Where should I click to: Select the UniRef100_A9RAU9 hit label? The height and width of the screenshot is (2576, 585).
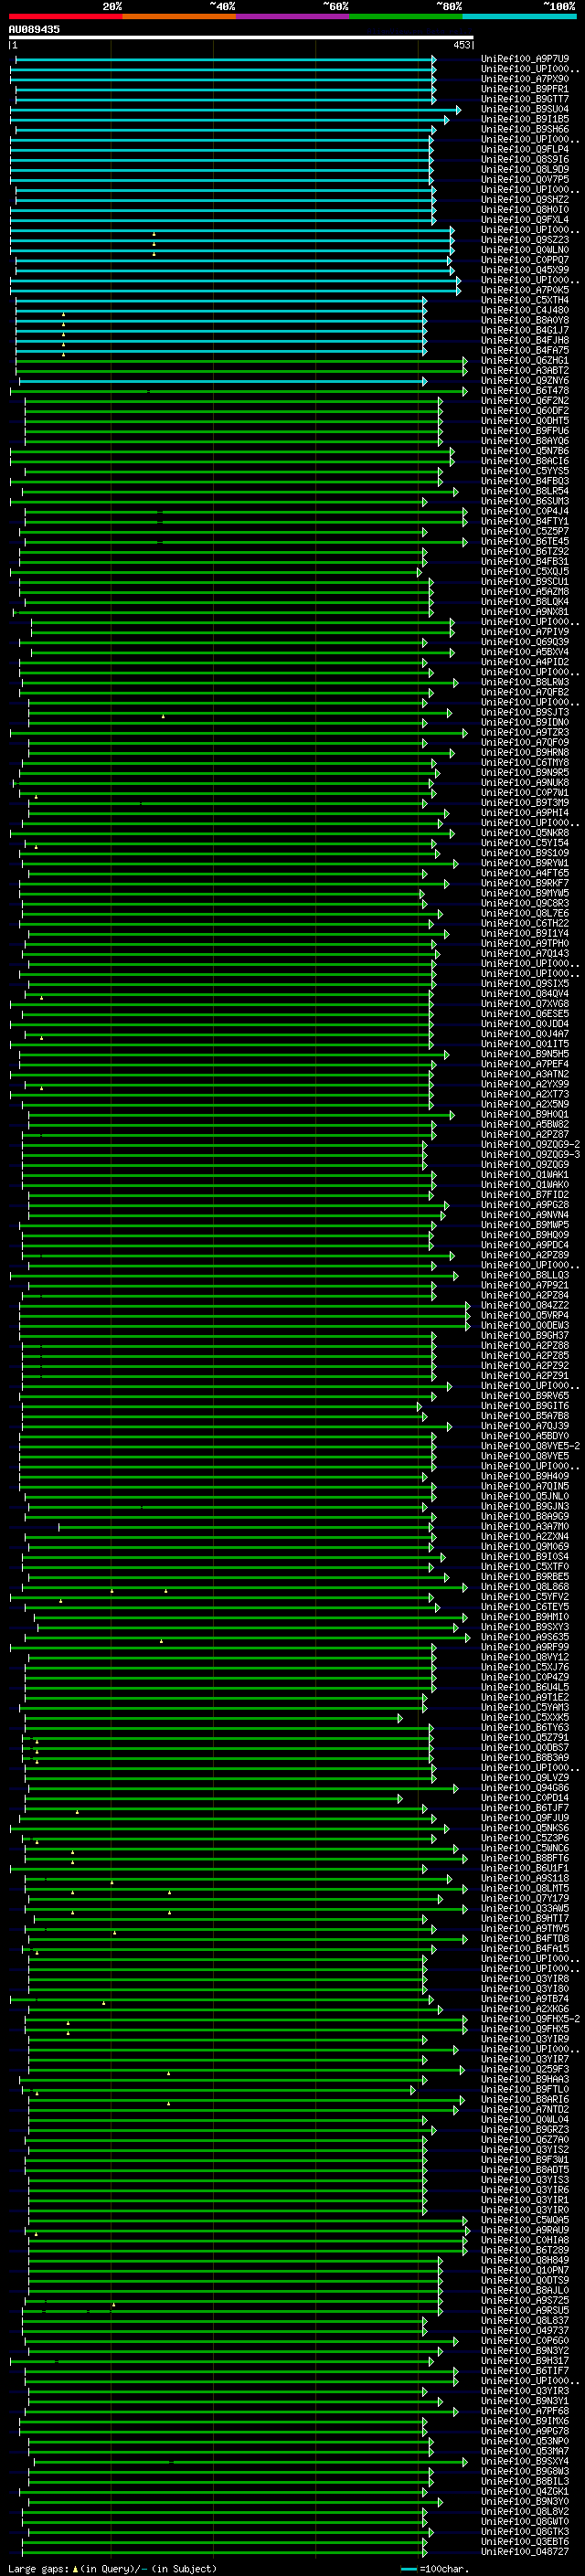(525, 2229)
